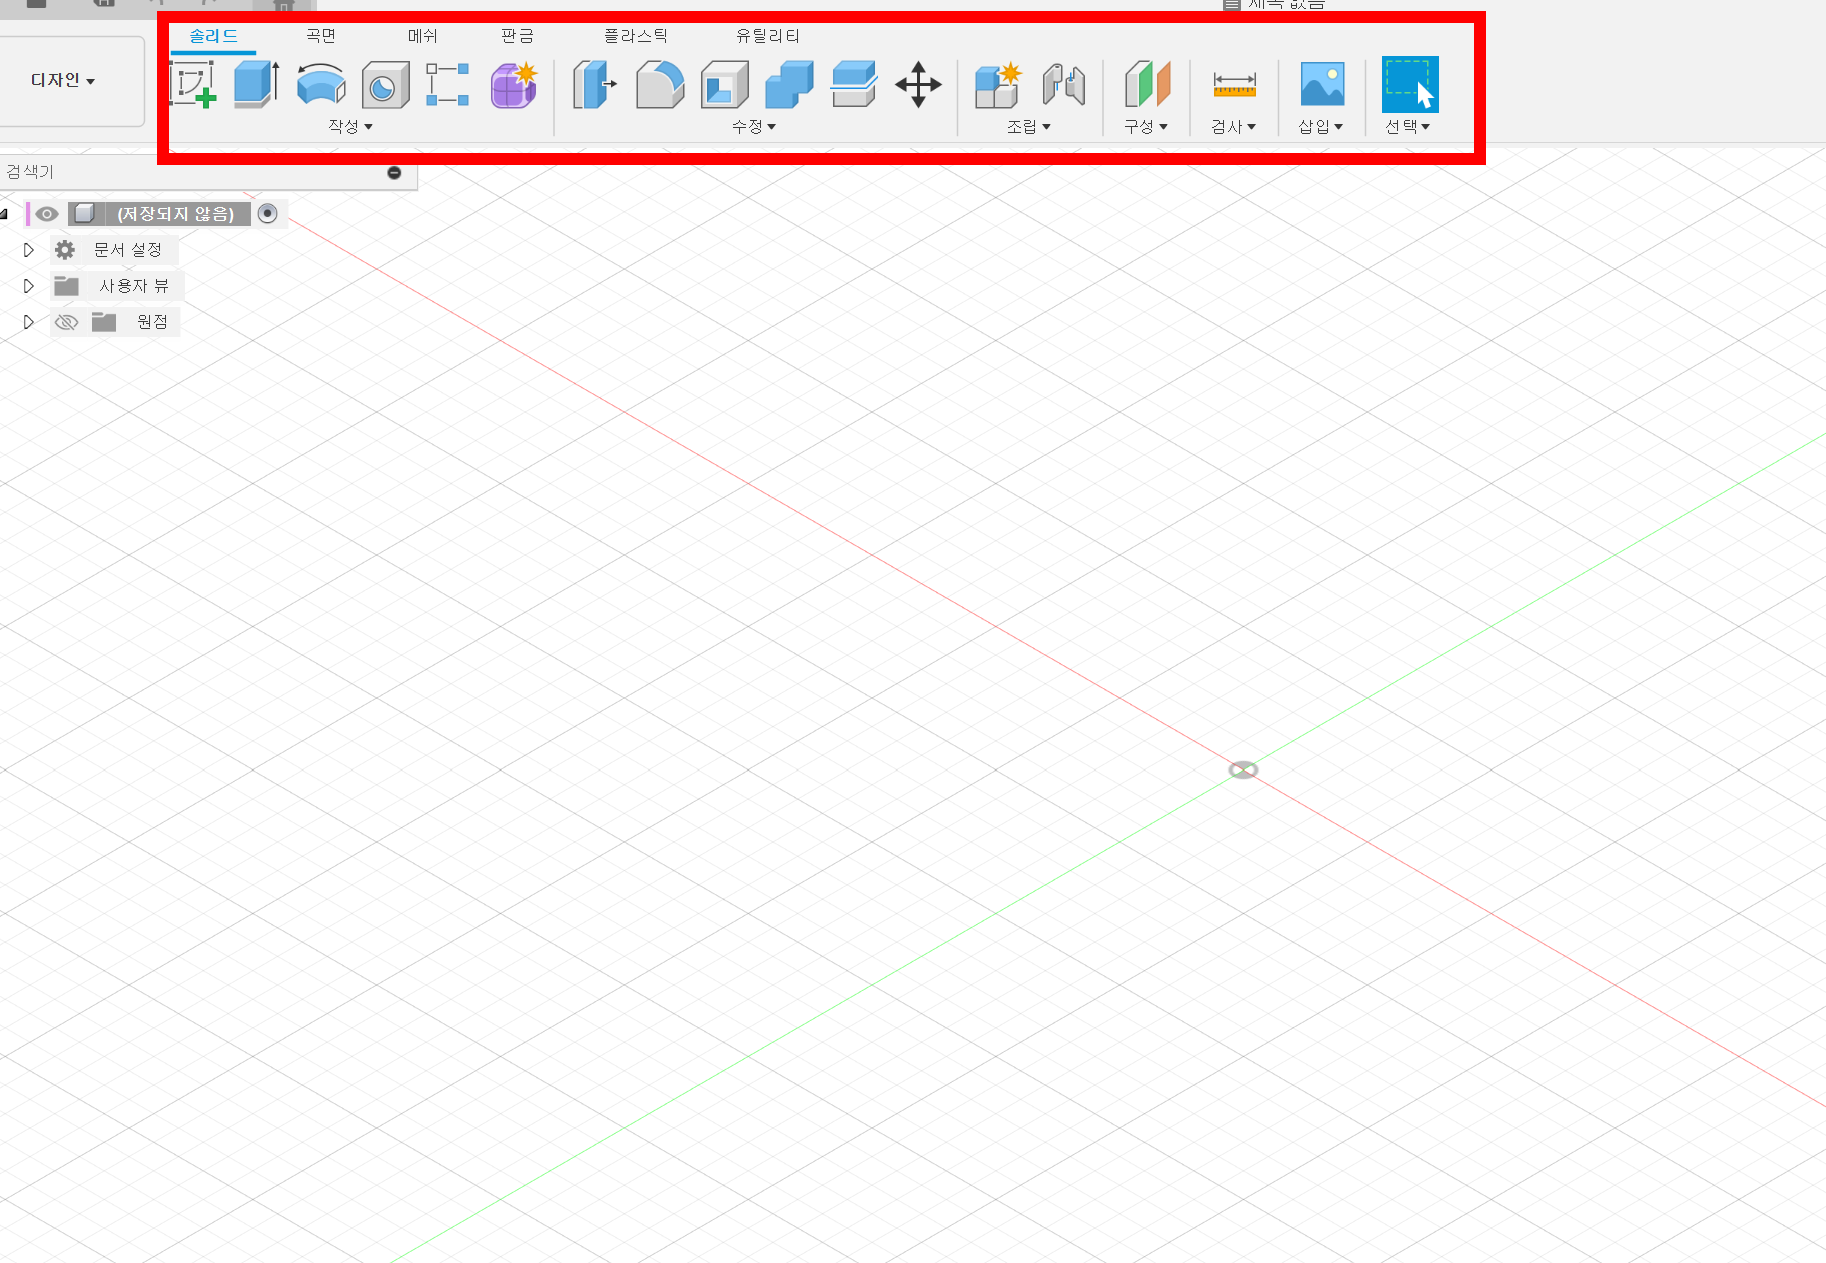Expand the 사용자 뷰 tree node
The image size is (1826, 1263).
(x=28, y=286)
